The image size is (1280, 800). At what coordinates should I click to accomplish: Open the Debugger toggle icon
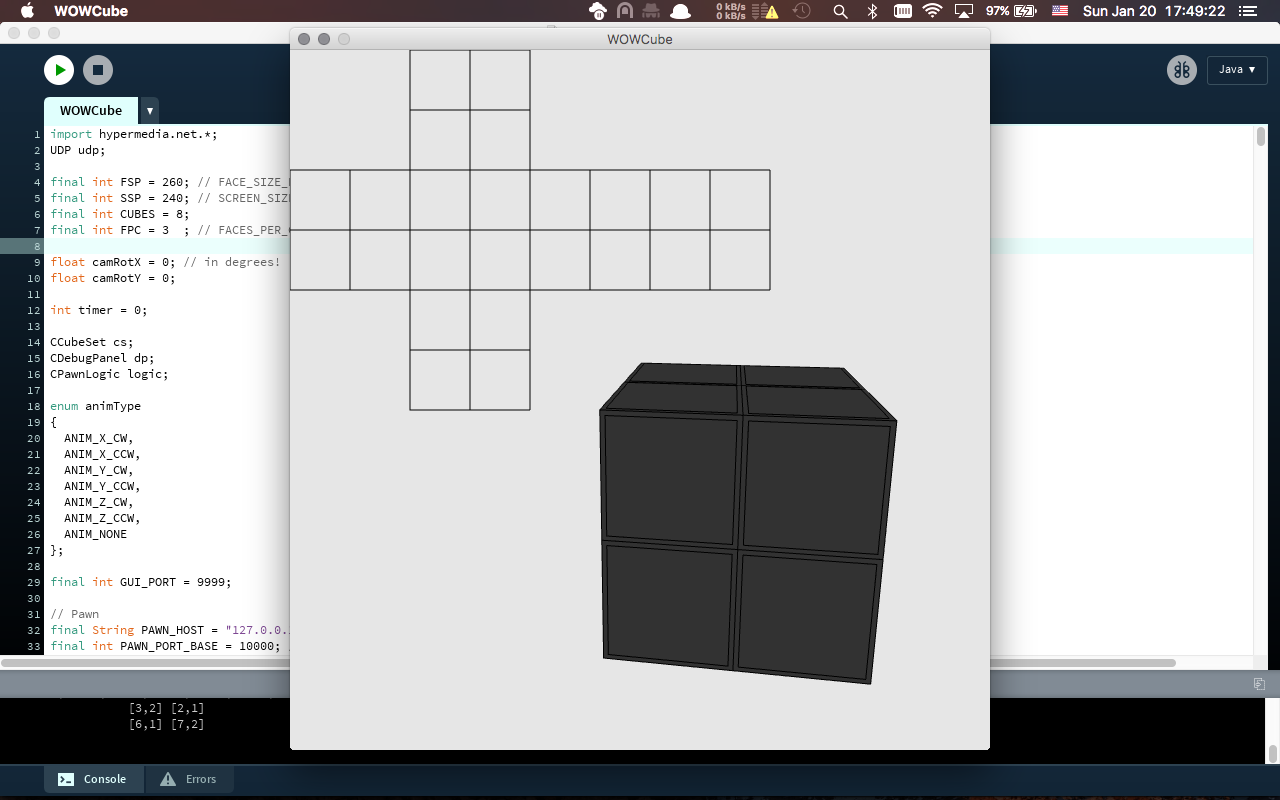[x=1182, y=70]
